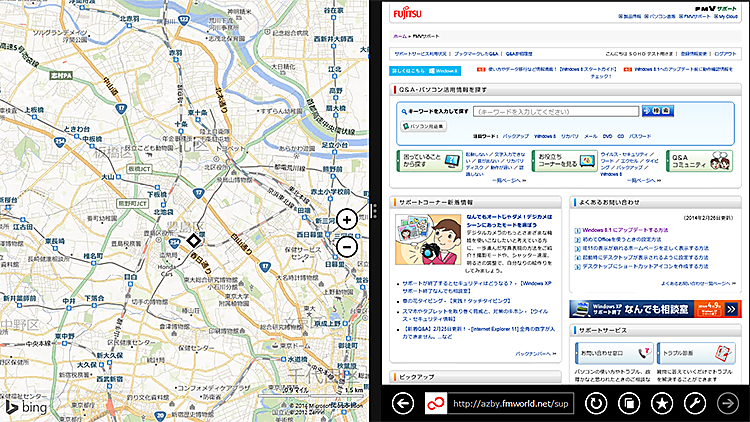
Task: Open the お問い合わせ窓口 contact tile
Action: click(x=614, y=353)
